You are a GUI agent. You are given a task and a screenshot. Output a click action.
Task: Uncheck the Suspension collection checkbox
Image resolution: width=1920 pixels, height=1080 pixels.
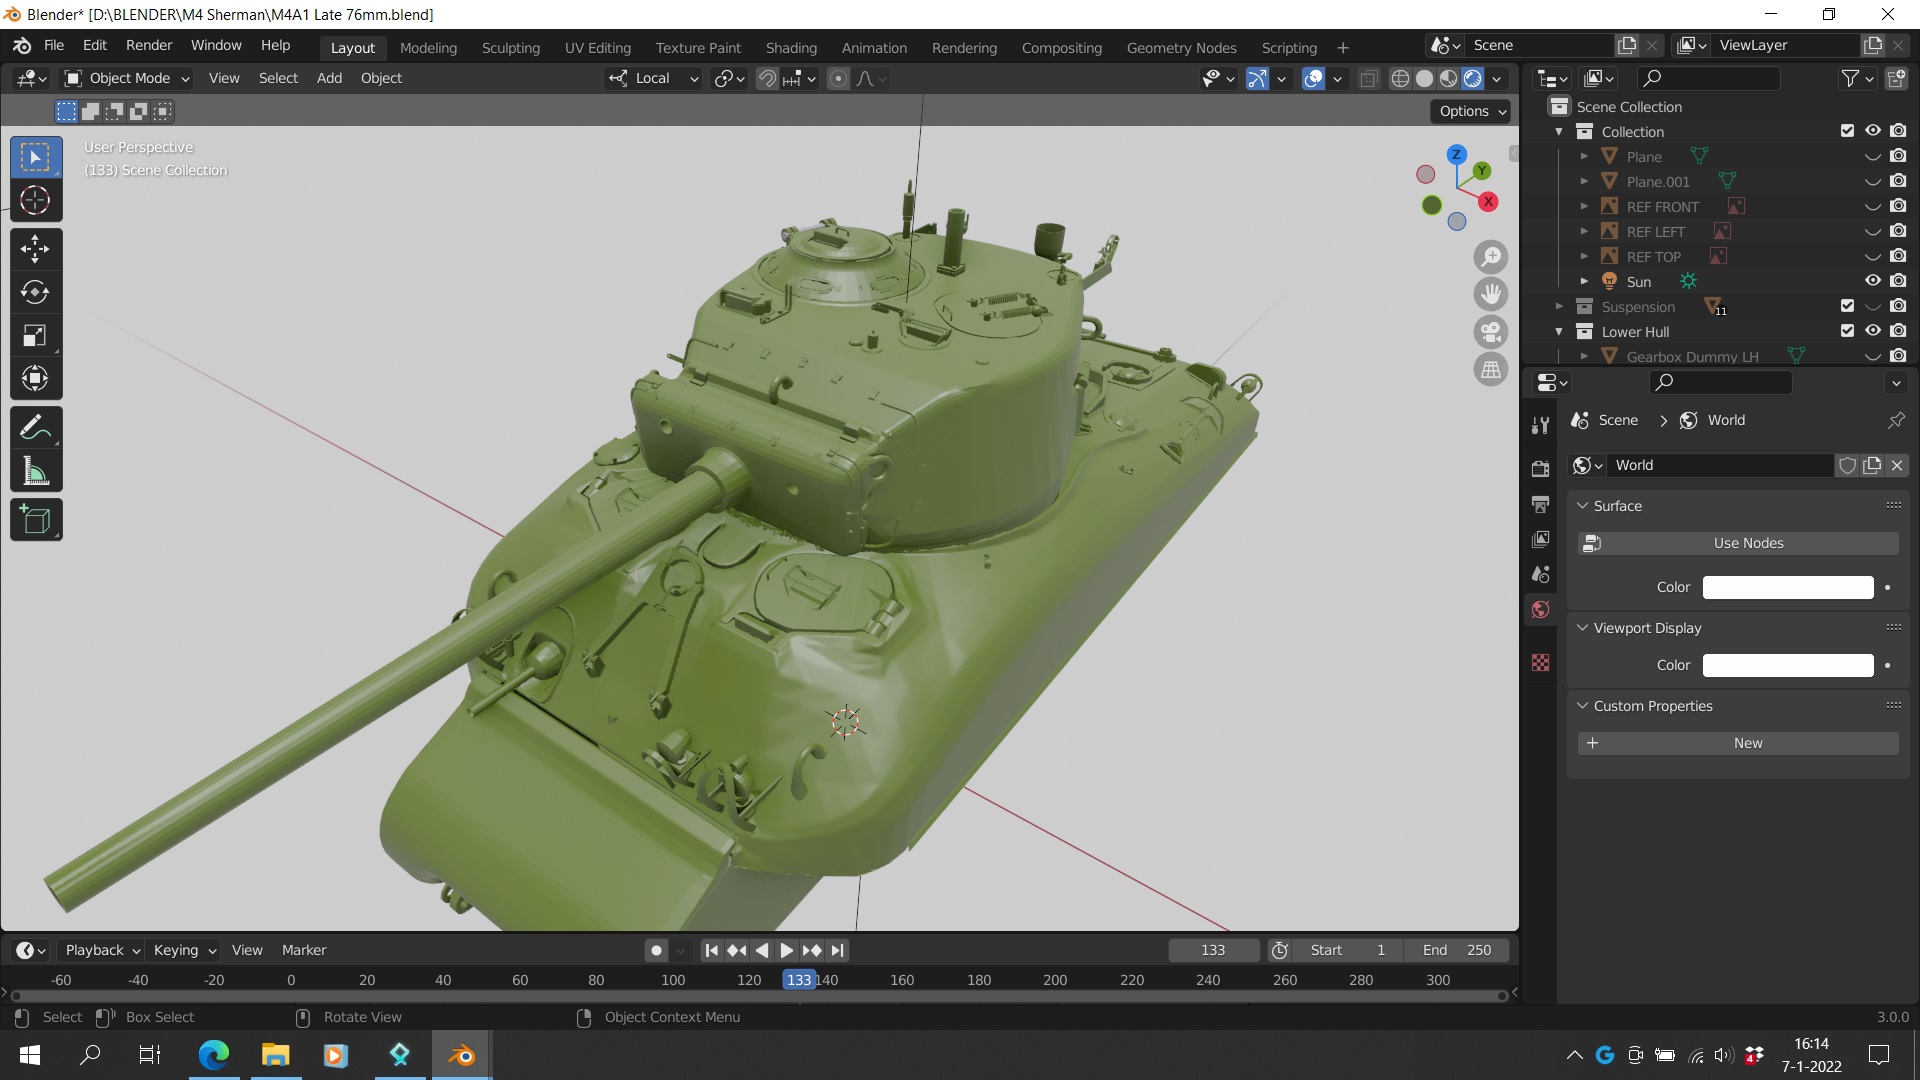pyautogui.click(x=1847, y=306)
